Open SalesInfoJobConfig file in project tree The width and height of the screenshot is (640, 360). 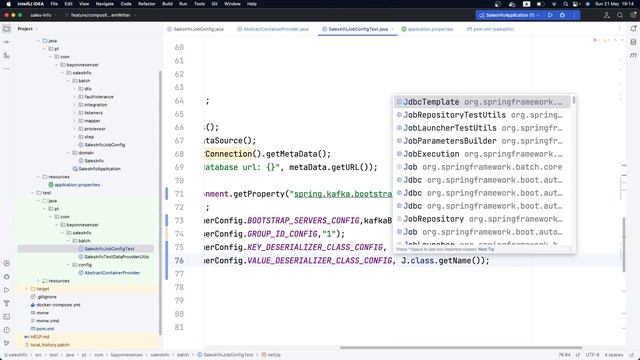click(x=104, y=145)
